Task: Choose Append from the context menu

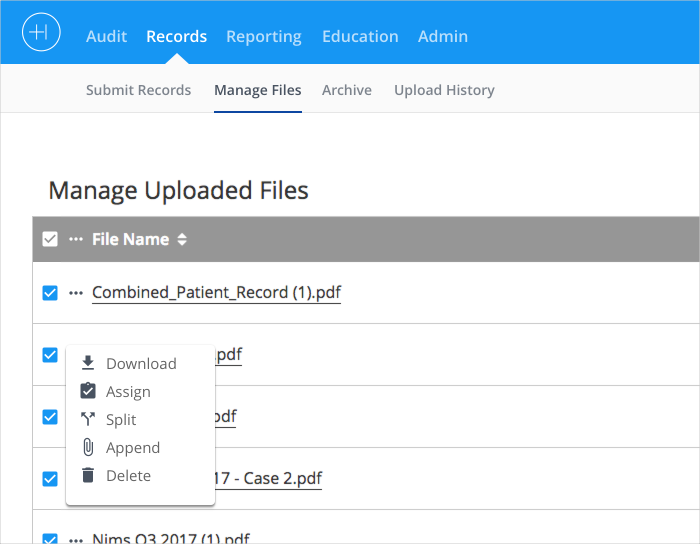Action: coord(140,448)
